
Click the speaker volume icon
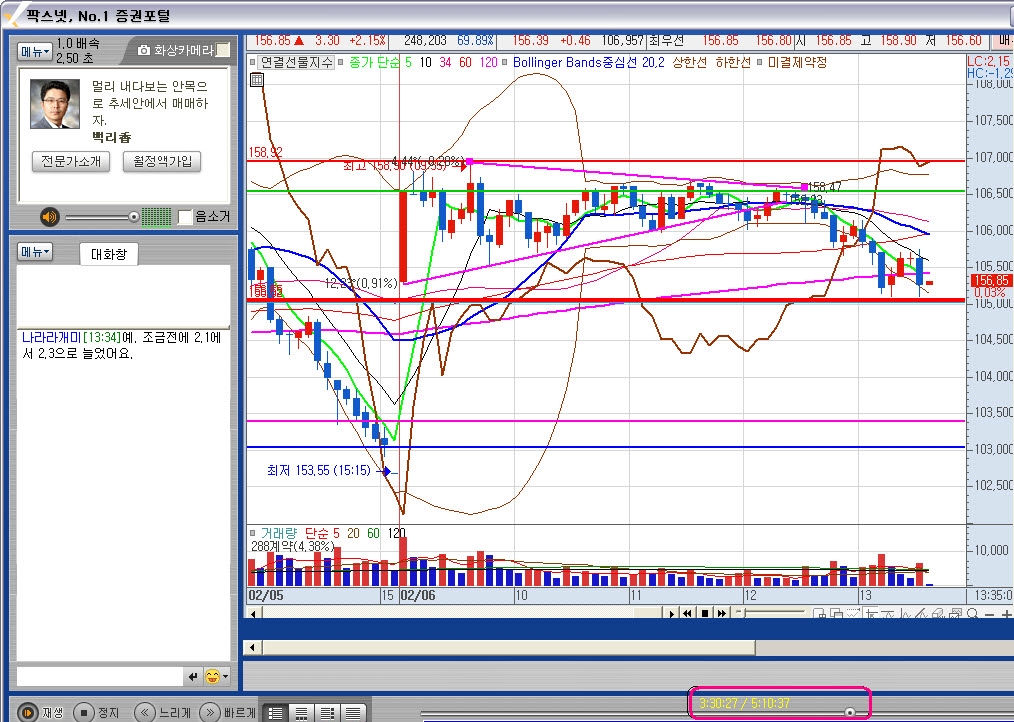coord(48,216)
